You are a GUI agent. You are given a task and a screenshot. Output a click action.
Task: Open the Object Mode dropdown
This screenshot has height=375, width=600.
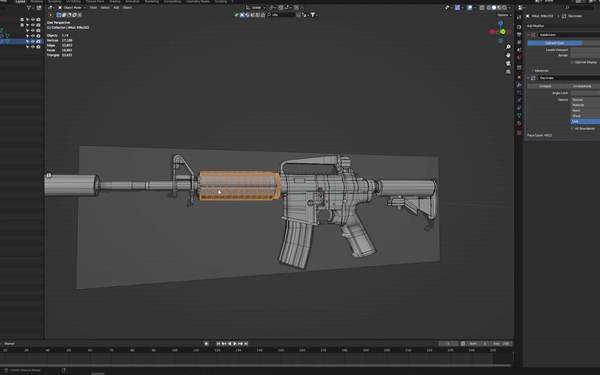pos(72,8)
